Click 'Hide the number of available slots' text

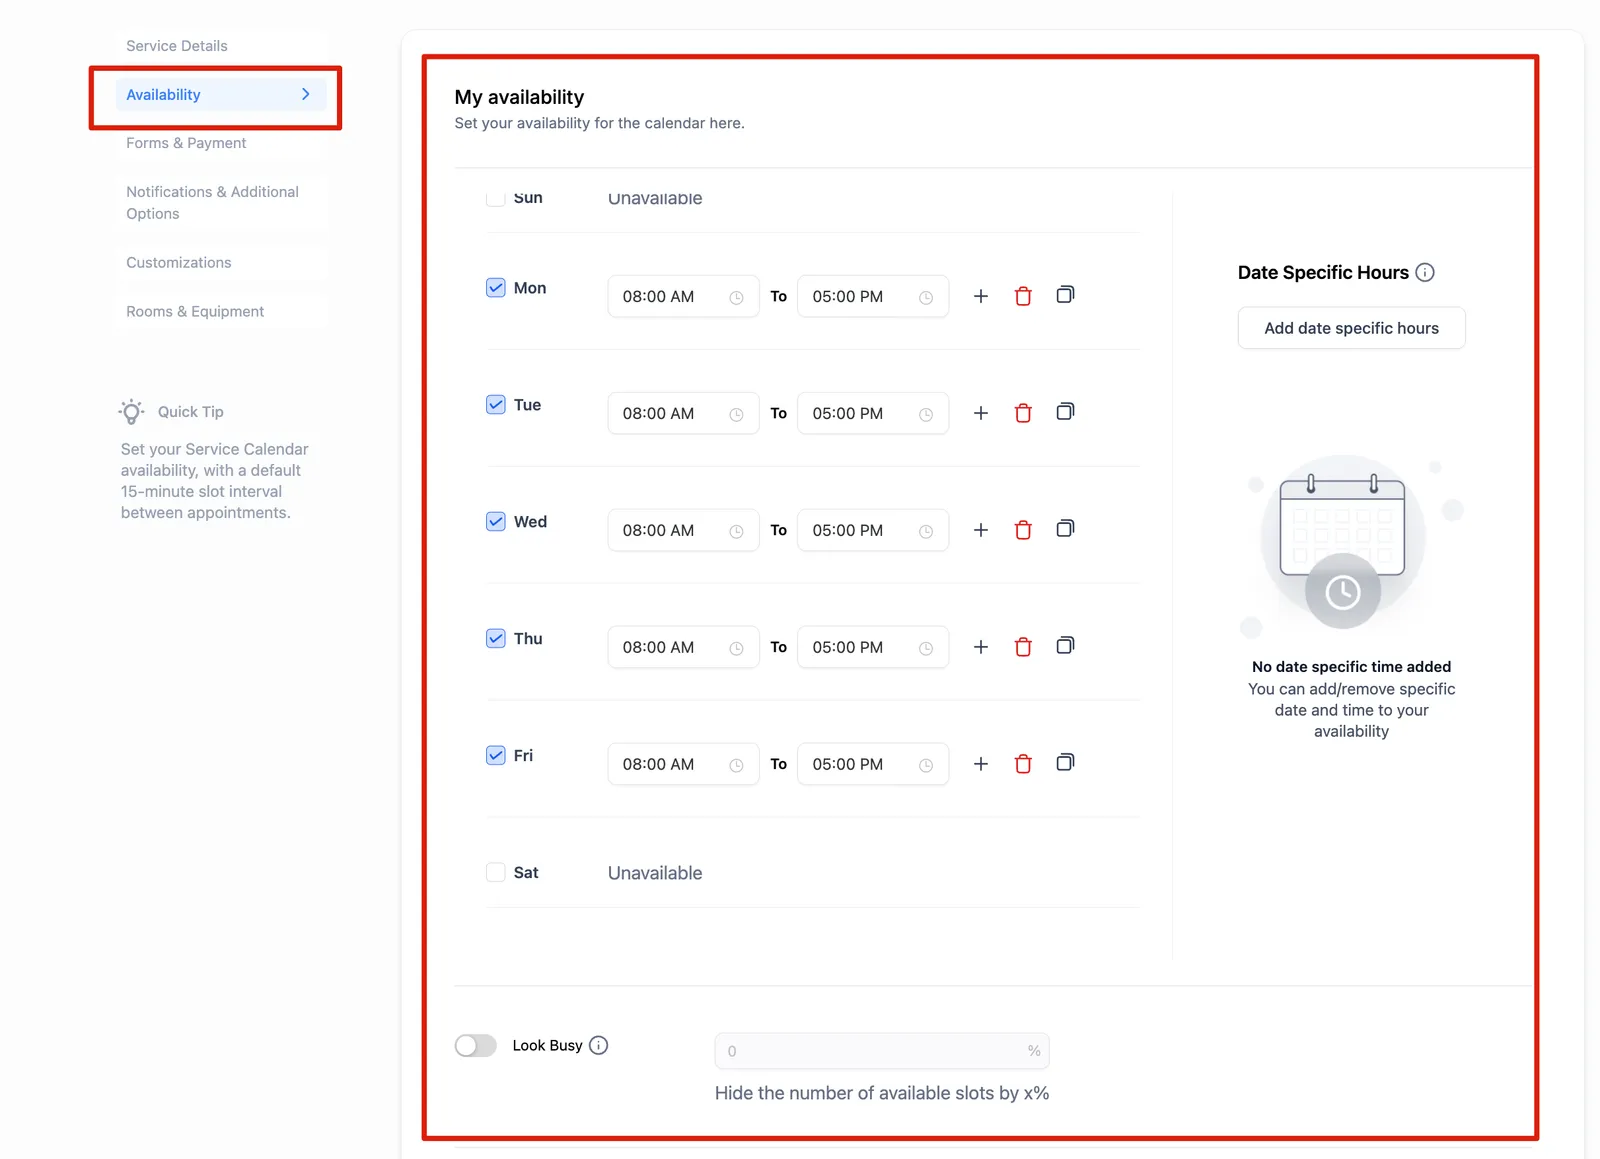(x=882, y=1093)
